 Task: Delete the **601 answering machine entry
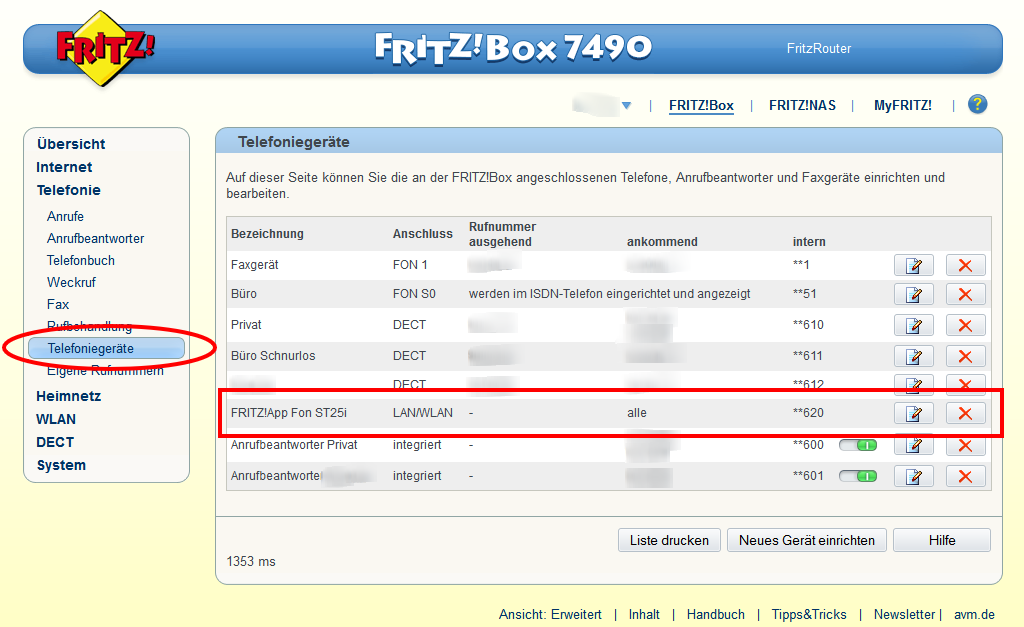coord(965,477)
